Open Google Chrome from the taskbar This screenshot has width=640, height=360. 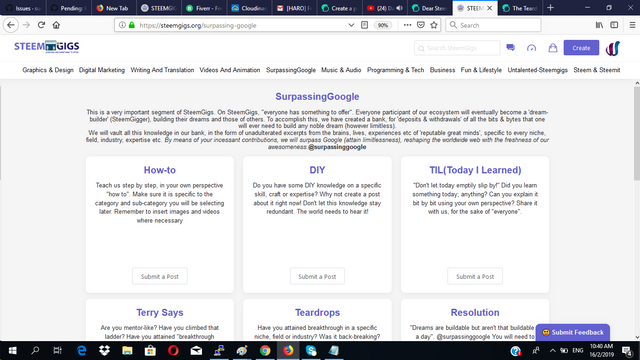(265, 351)
